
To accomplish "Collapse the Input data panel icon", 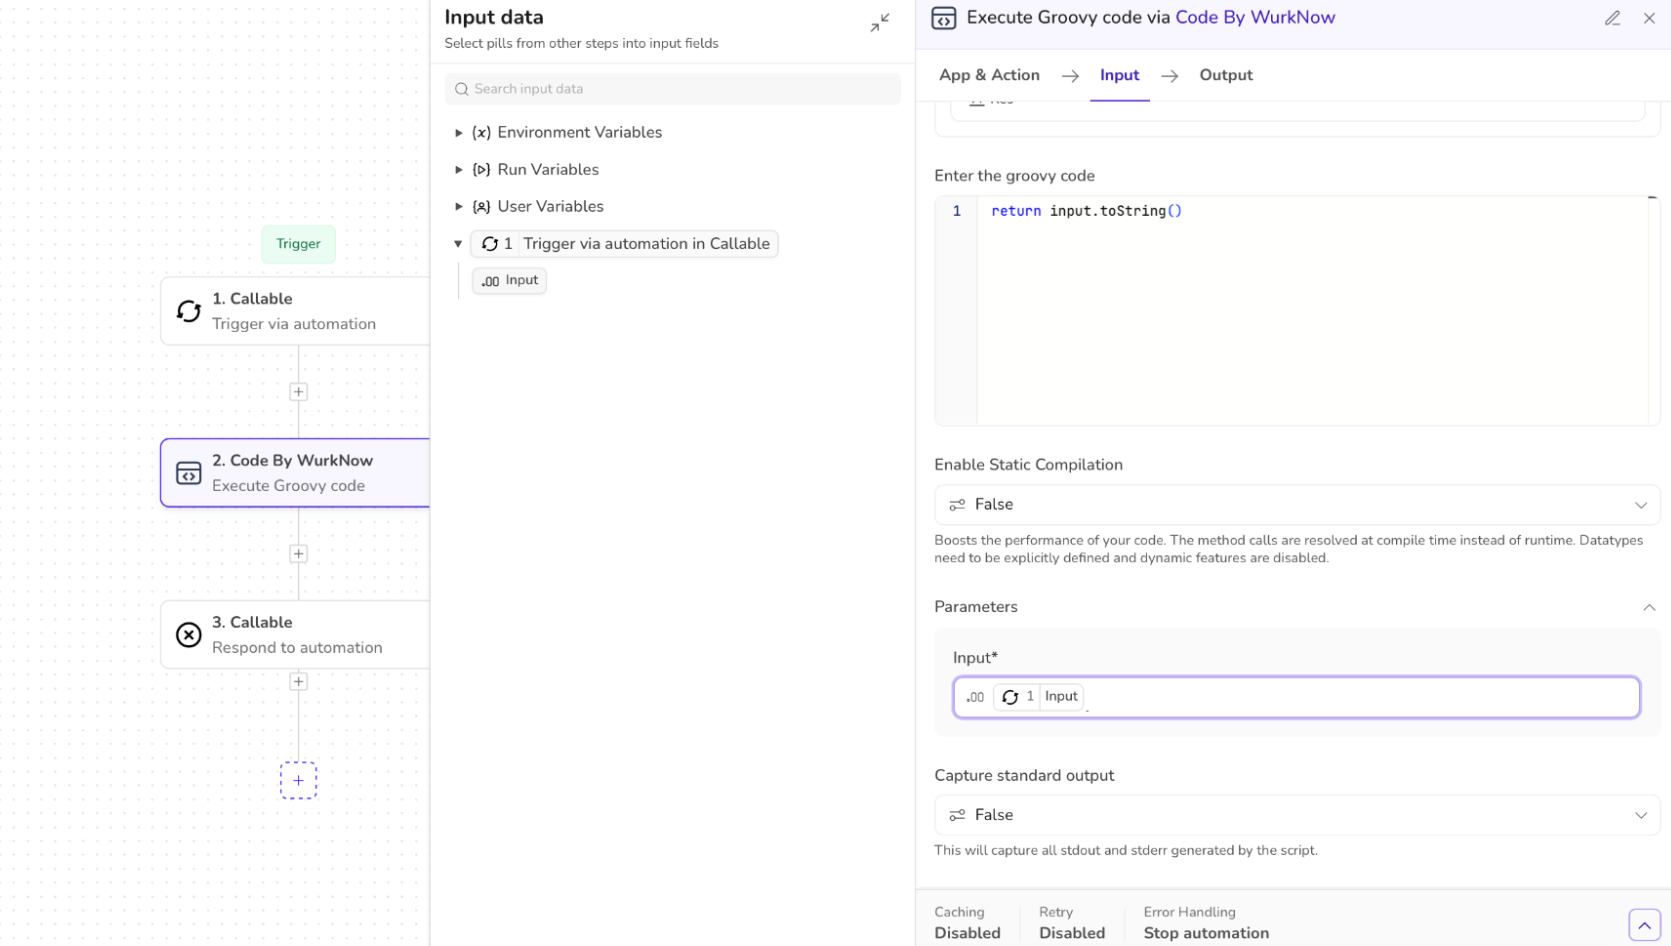I will pyautogui.click(x=880, y=23).
